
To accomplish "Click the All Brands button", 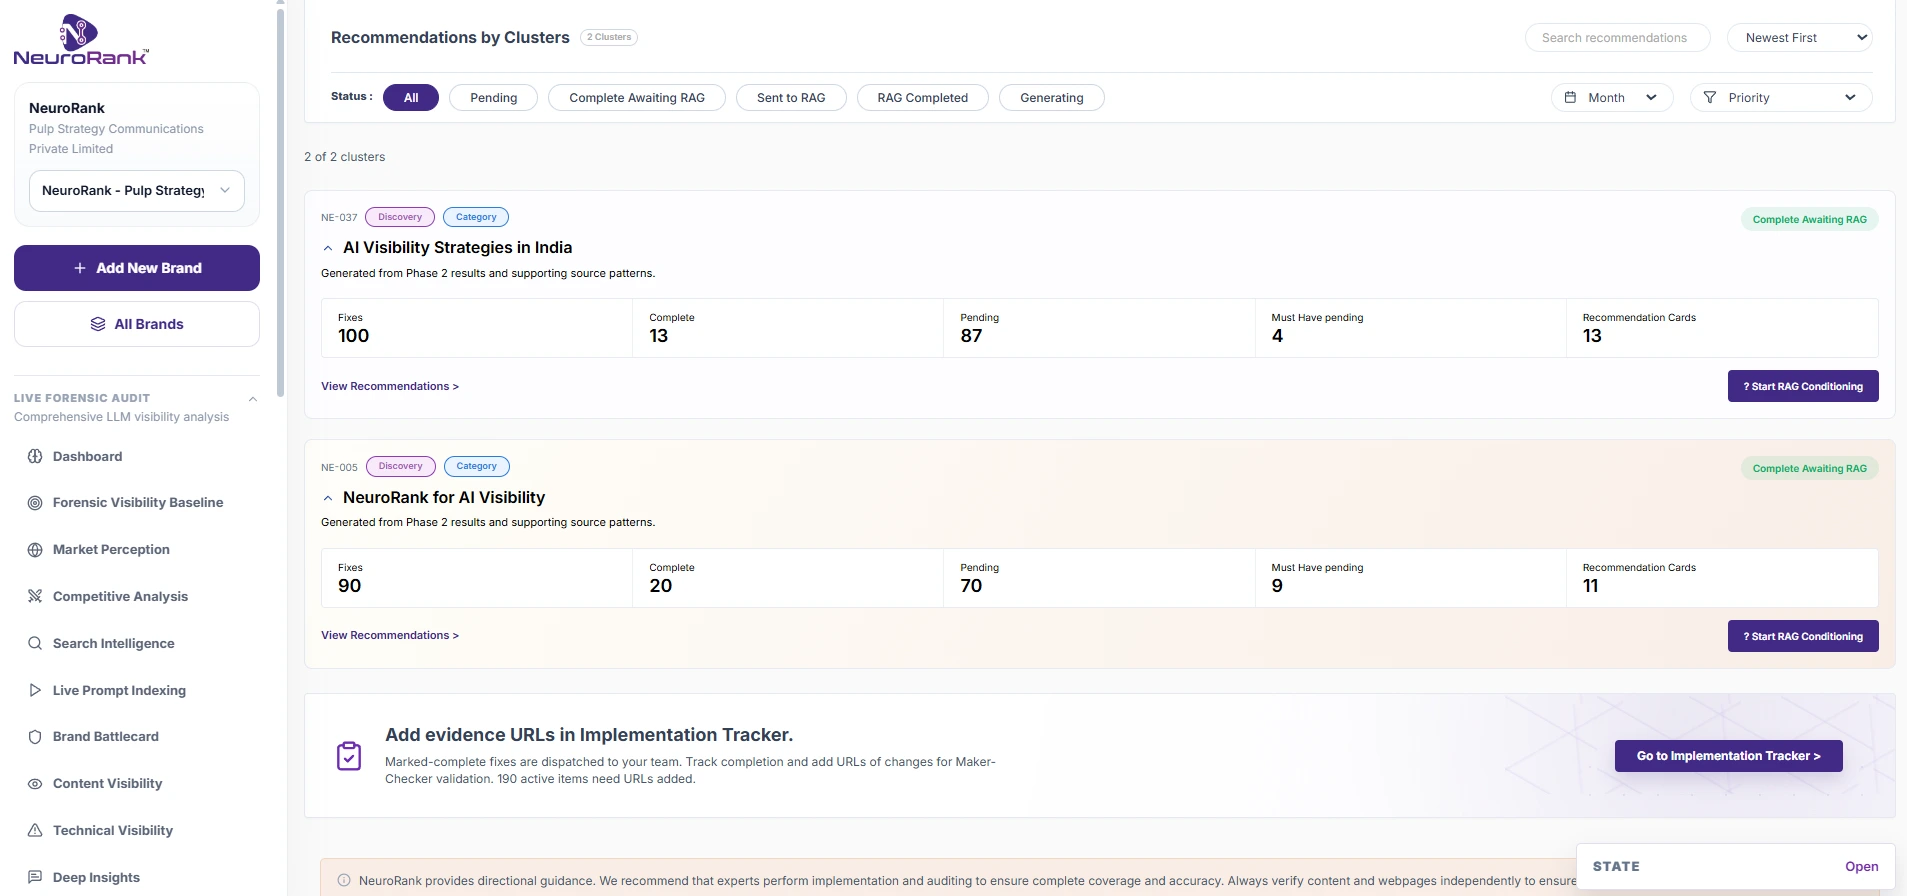I will click(137, 324).
